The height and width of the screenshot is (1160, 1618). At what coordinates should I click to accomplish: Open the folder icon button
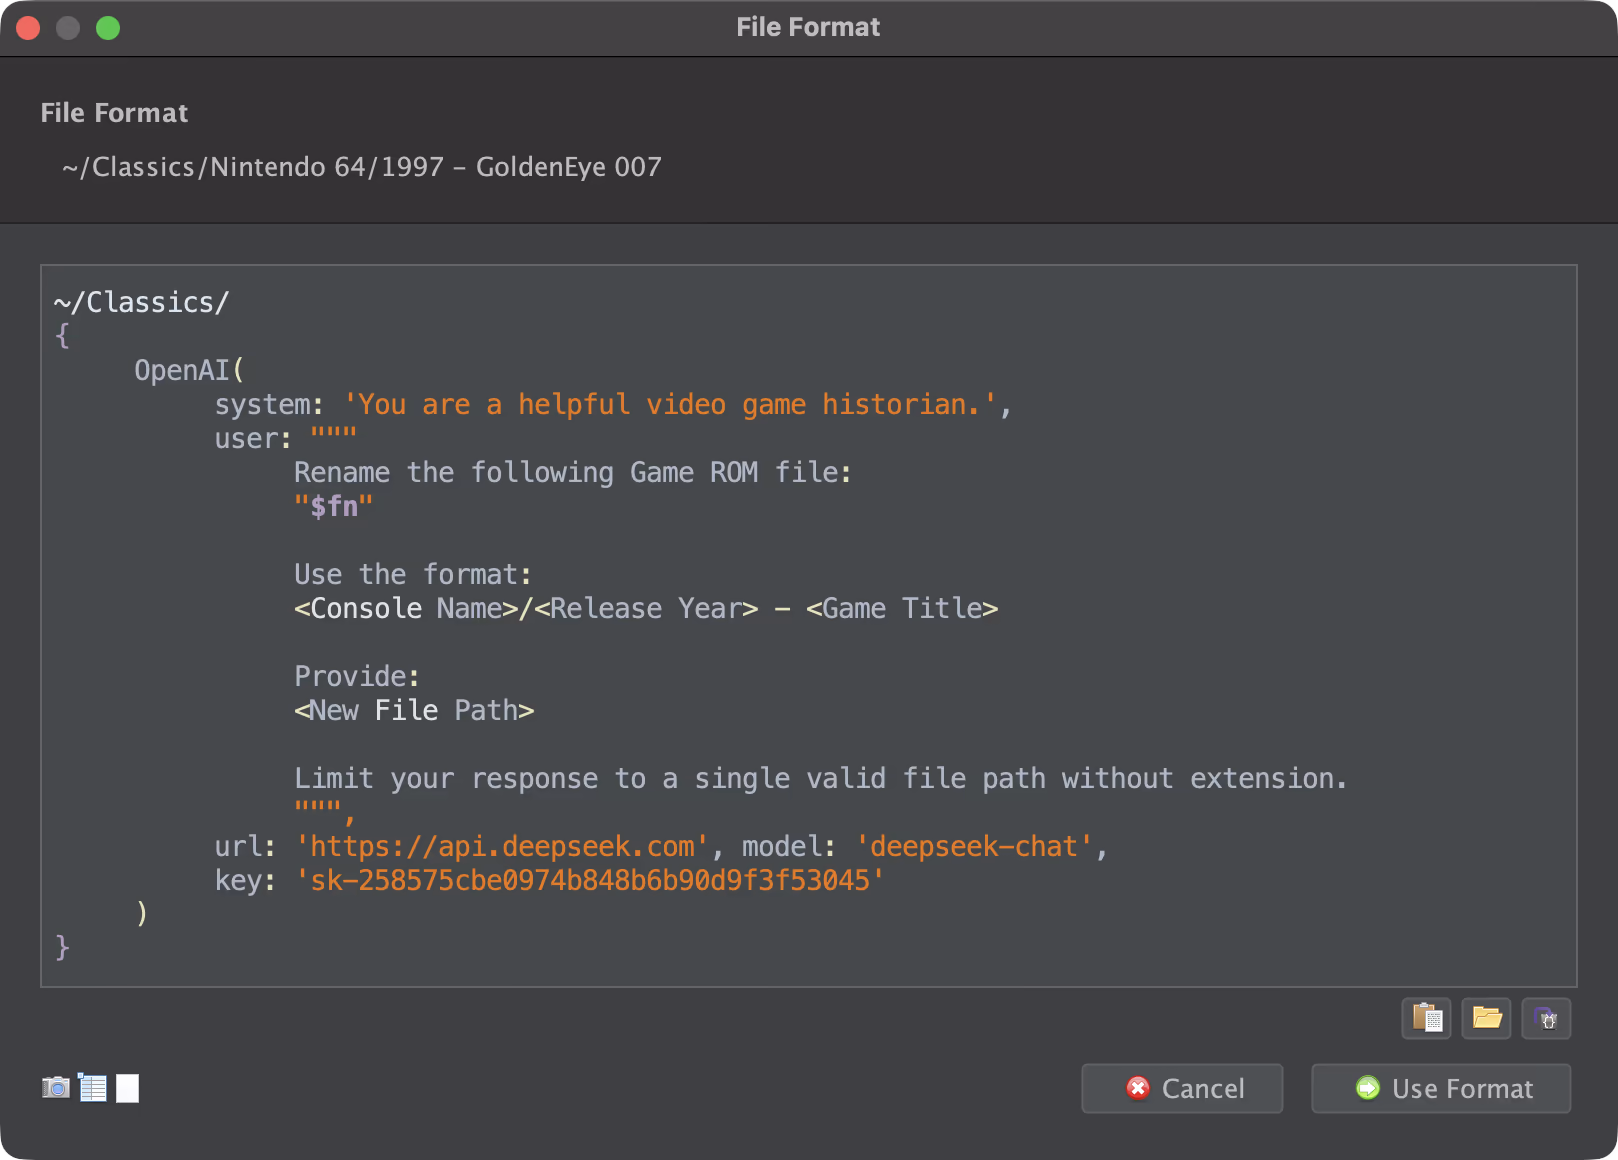pos(1486,1019)
